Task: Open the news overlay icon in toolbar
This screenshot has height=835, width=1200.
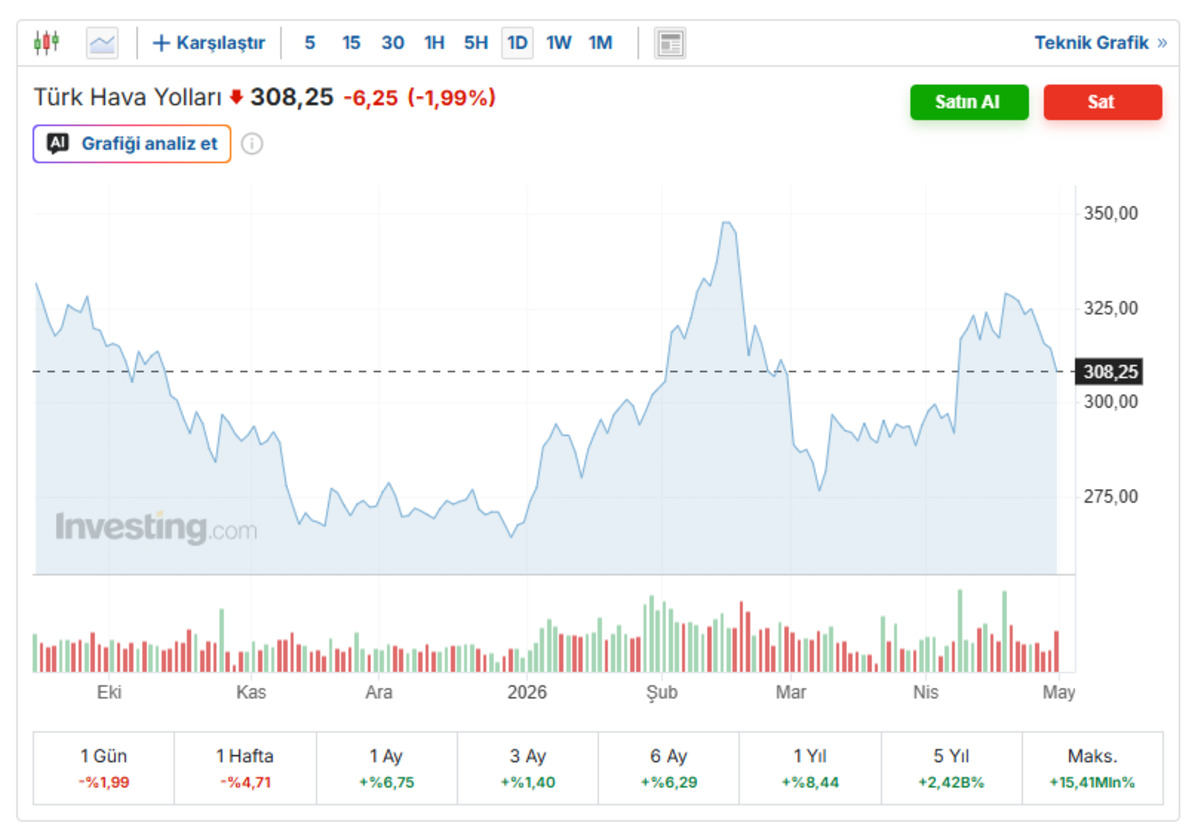Action: (670, 43)
